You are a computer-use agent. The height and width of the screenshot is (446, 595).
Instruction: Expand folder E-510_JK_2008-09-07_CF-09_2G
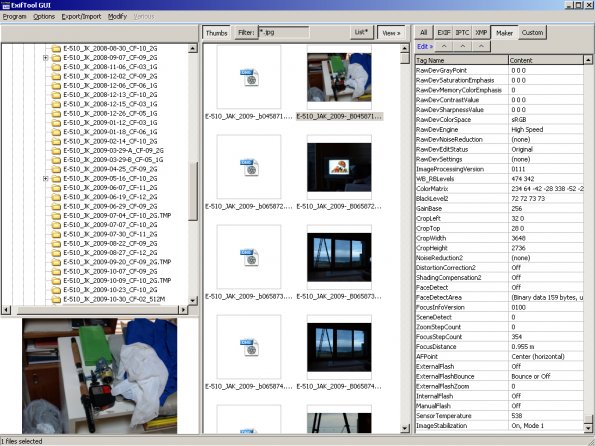(x=46, y=58)
